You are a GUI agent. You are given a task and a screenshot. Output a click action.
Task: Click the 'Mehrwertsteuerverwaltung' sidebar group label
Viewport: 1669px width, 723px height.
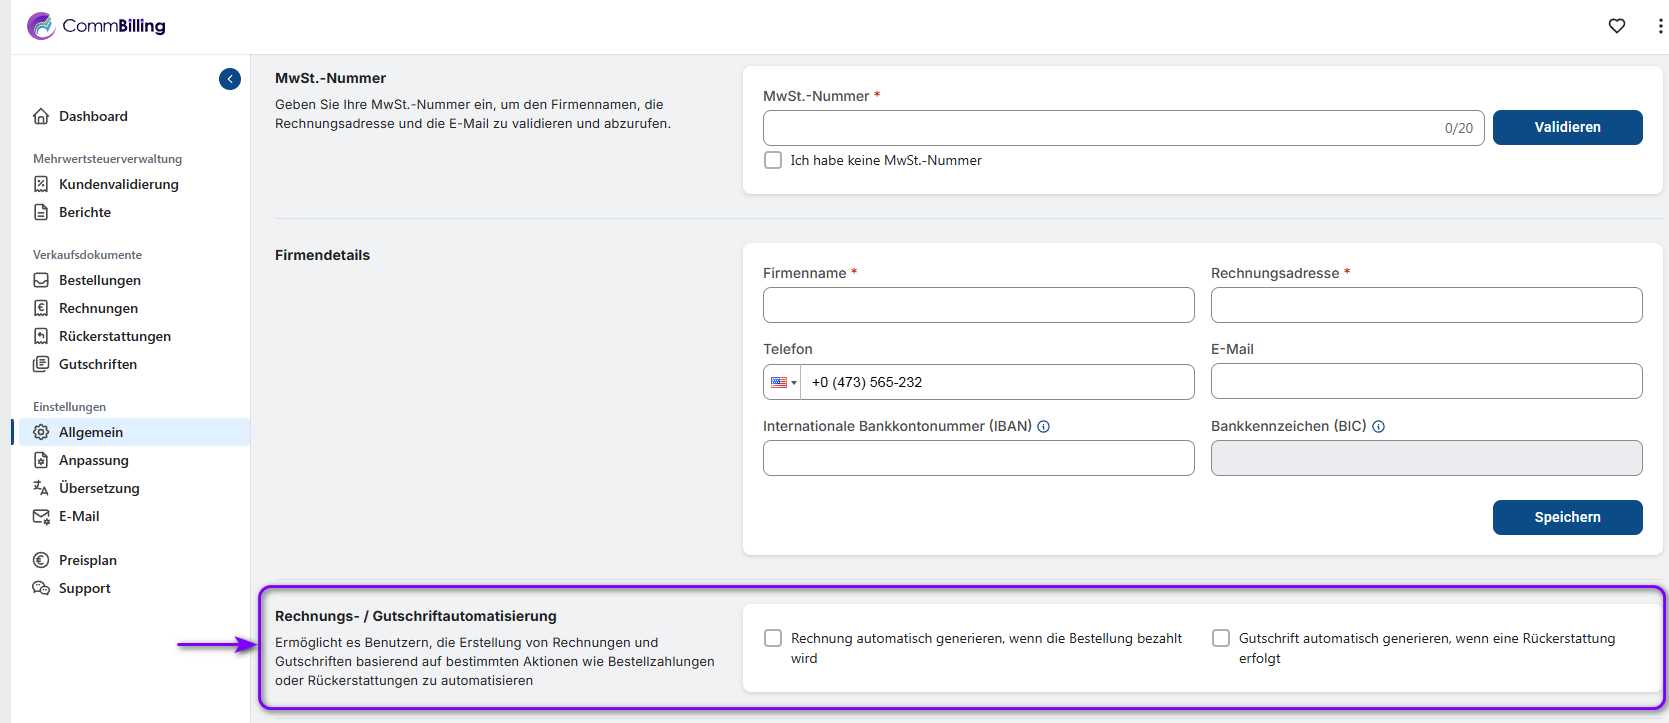pyautogui.click(x=107, y=159)
